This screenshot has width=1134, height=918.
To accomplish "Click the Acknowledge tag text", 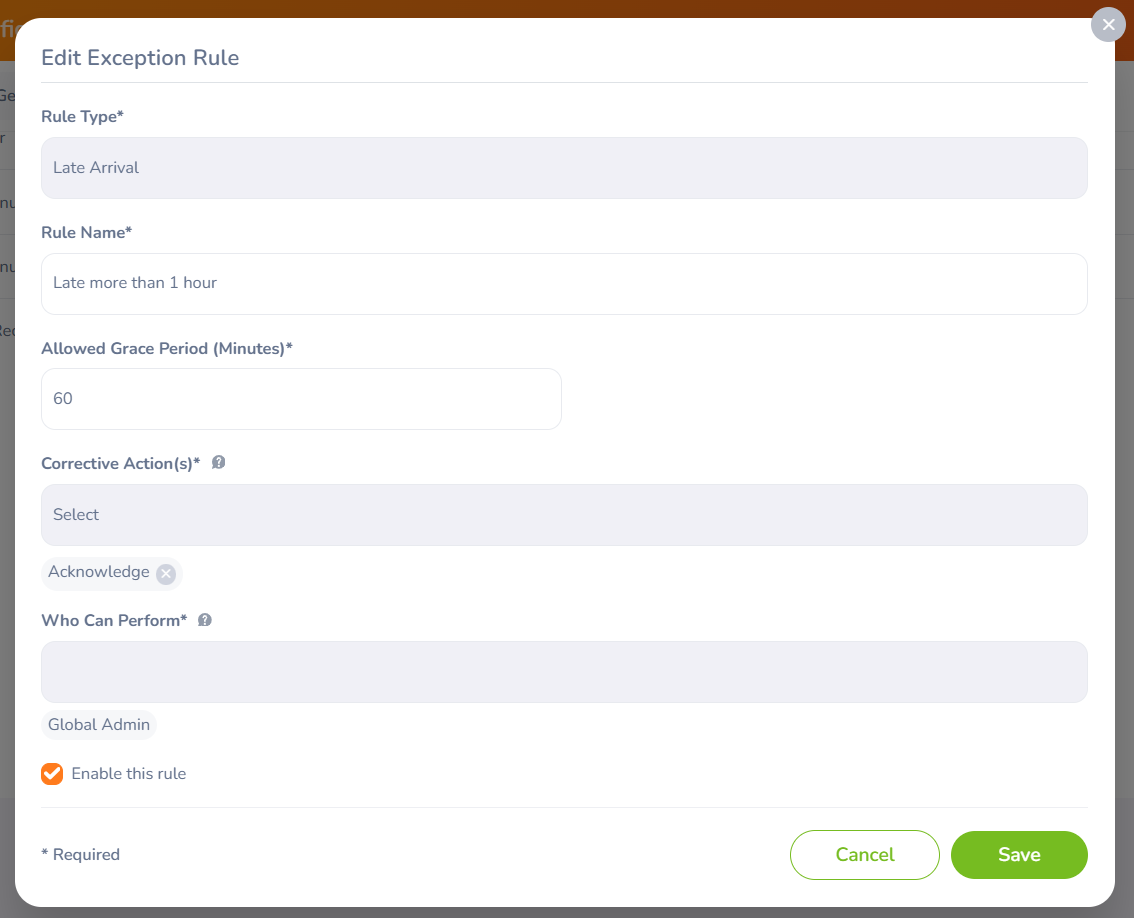I will 98,572.
